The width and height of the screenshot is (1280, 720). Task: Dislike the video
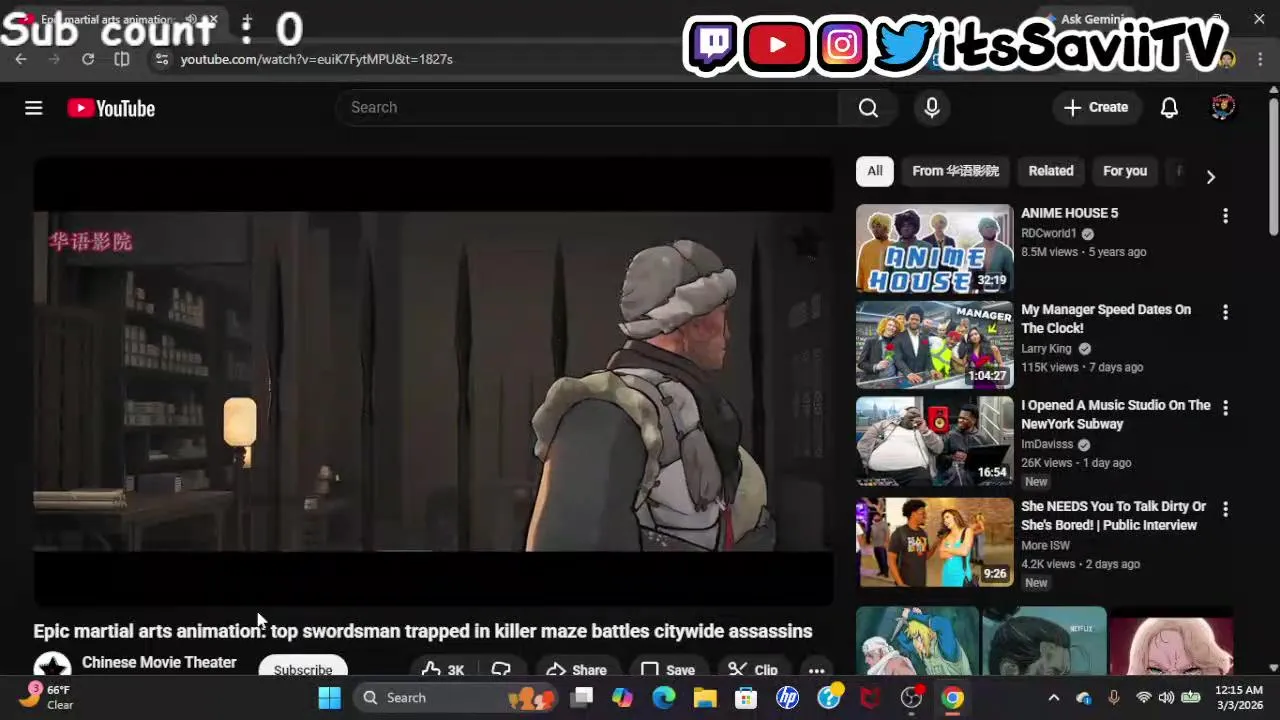502,670
